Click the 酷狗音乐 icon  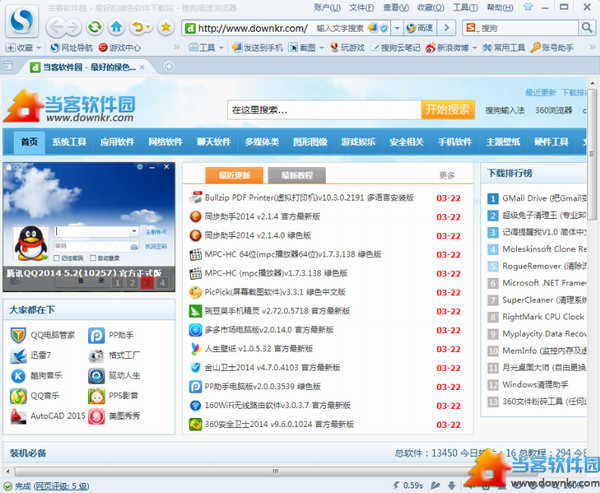click(18, 376)
